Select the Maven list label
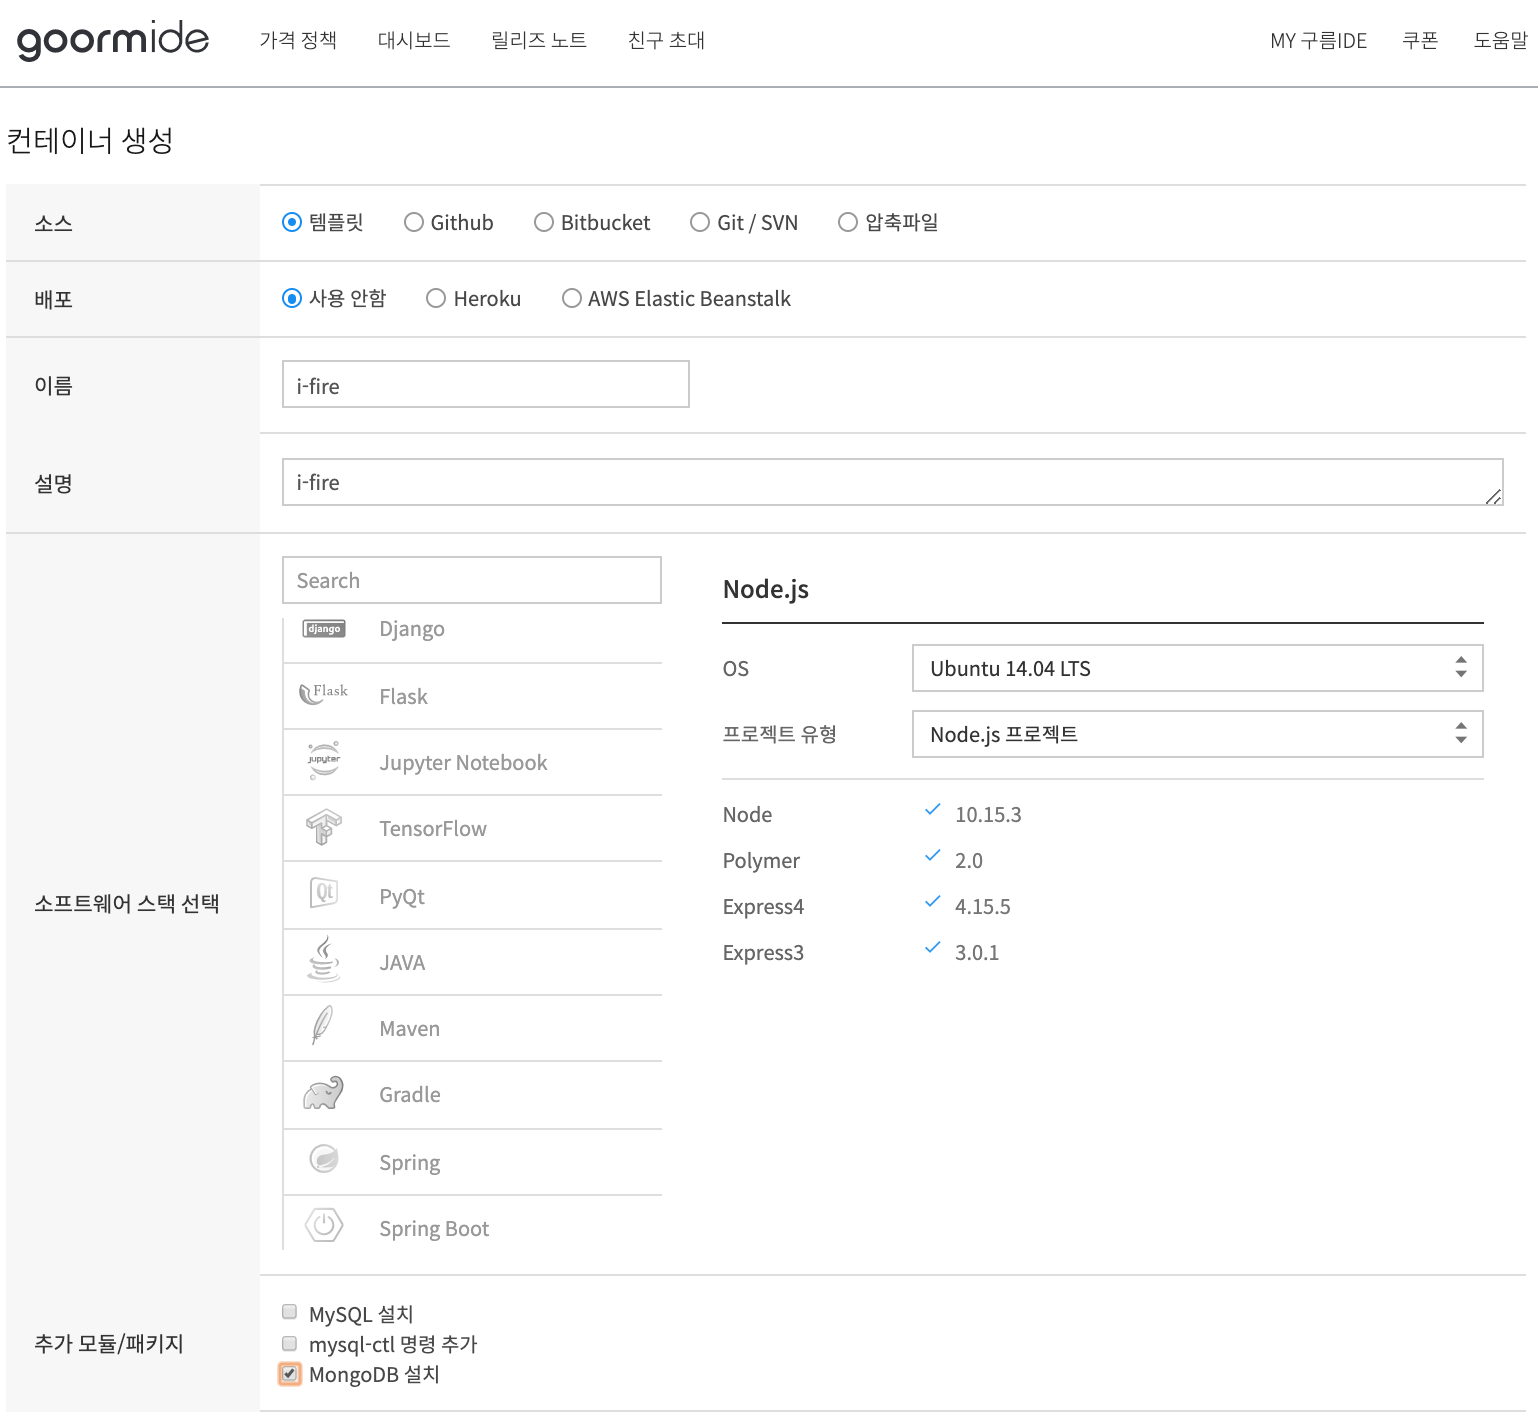Screen dimensions: 1538x1420 (x=409, y=1029)
